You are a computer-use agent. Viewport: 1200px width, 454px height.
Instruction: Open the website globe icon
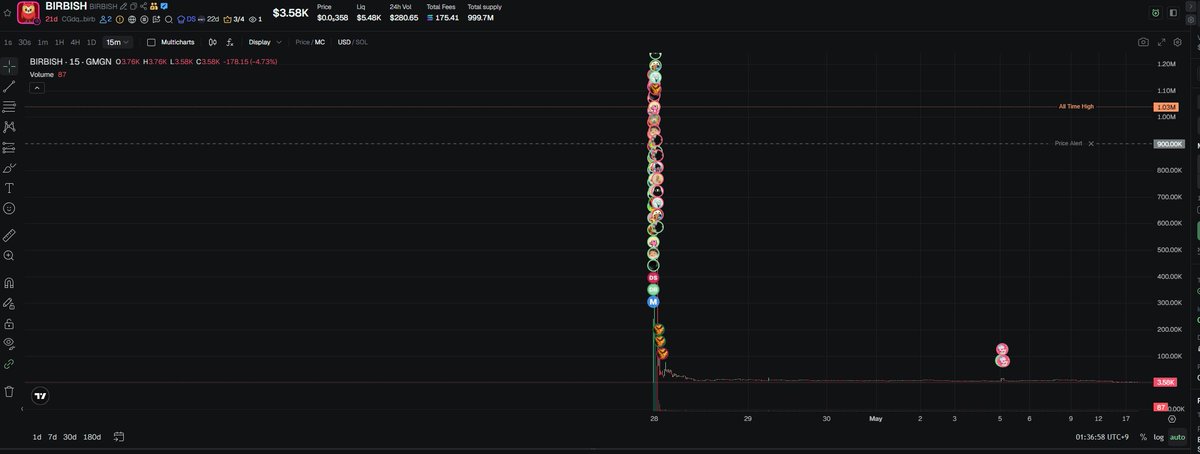[132, 19]
